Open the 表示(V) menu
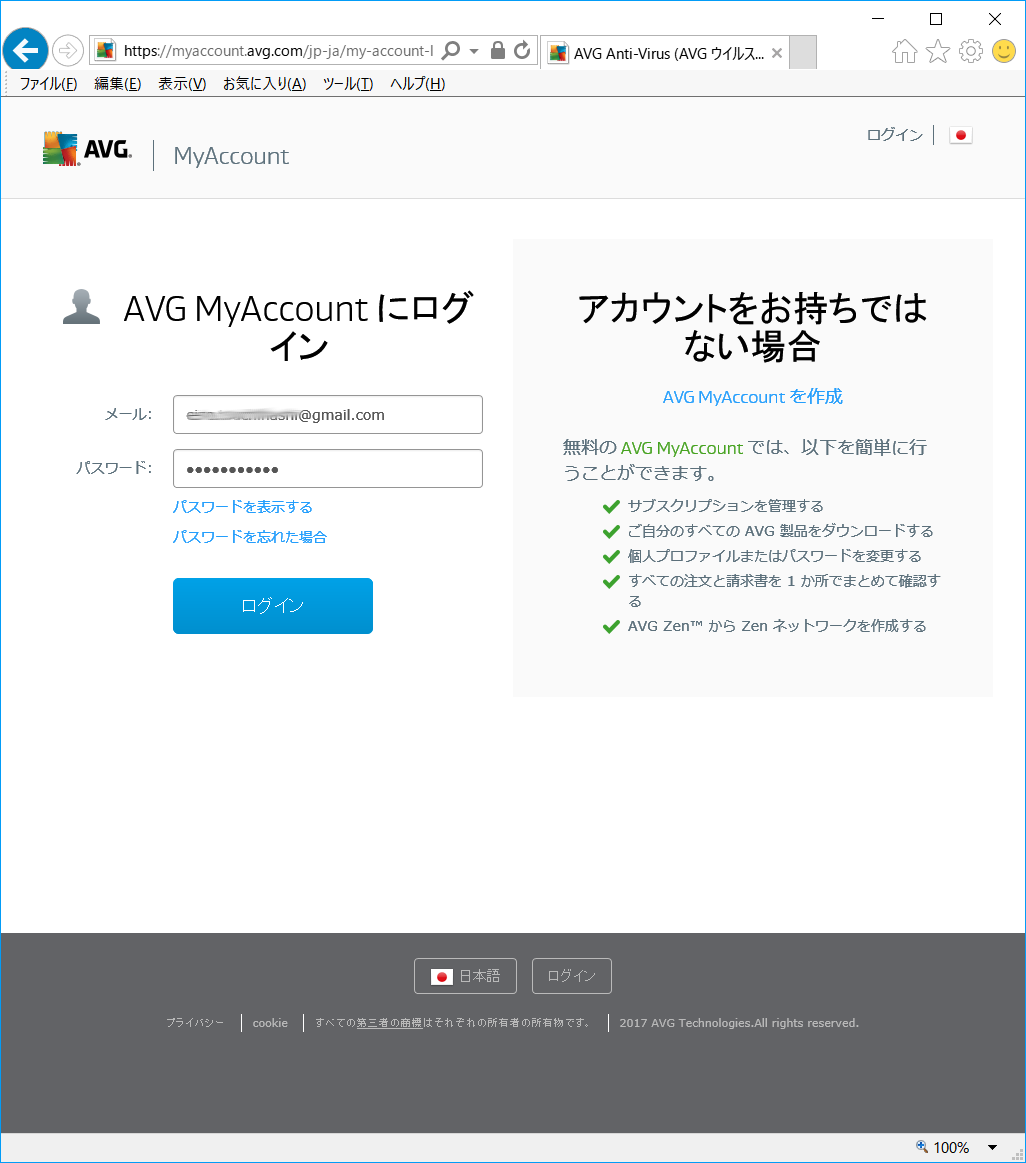Image resolution: width=1026 pixels, height=1163 pixels. point(182,84)
